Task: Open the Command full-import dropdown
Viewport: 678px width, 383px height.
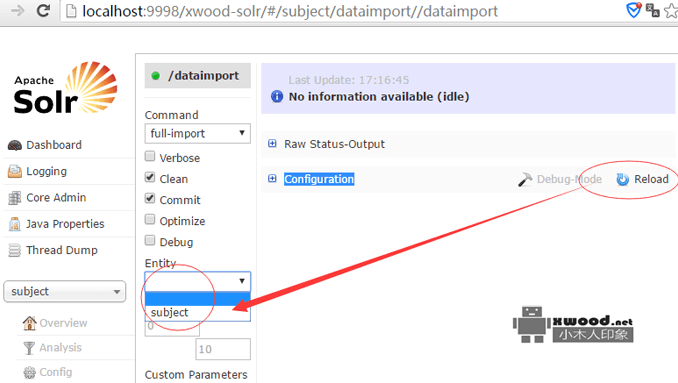Action: click(198, 134)
